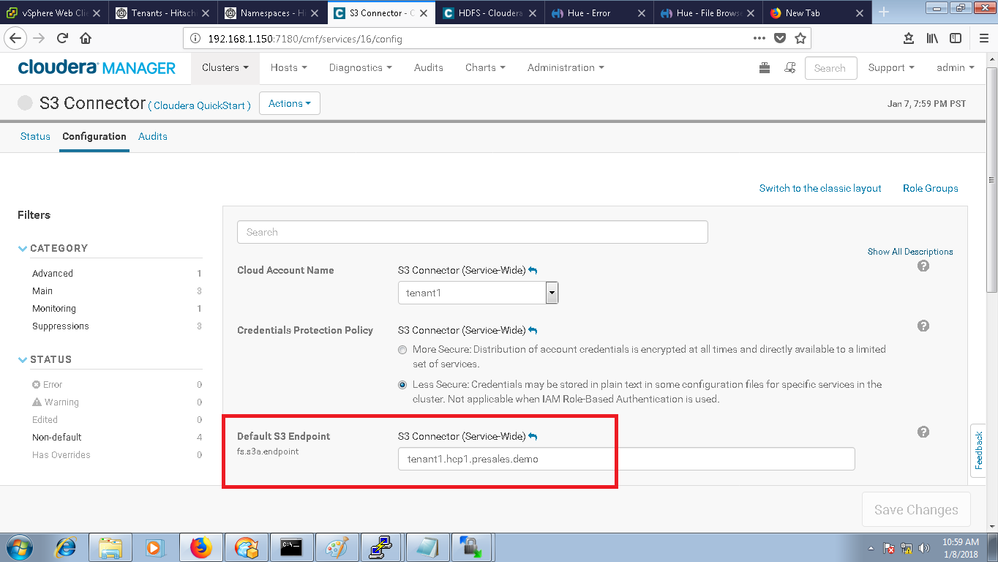998x562 pixels.
Task: Open the Feedback side tab
Action: 978,450
